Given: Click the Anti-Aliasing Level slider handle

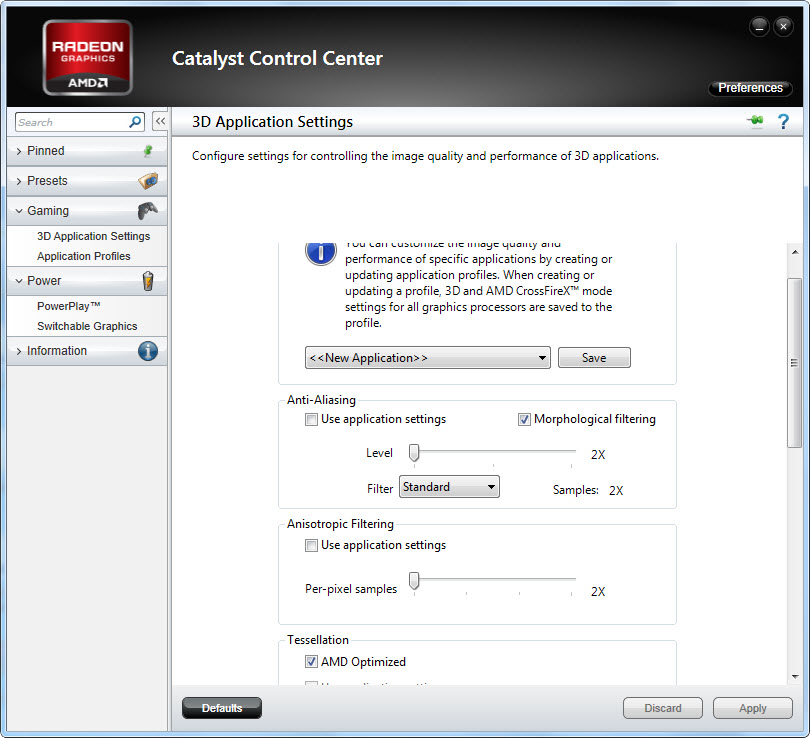Looking at the screenshot, I should (x=414, y=453).
